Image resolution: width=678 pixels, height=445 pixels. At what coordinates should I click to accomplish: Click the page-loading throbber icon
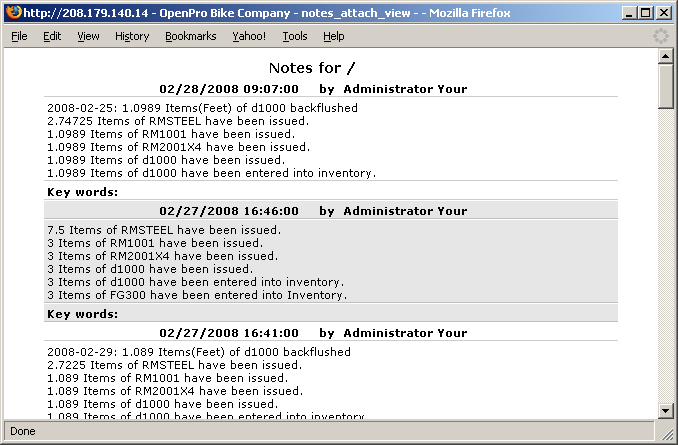[660, 36]
